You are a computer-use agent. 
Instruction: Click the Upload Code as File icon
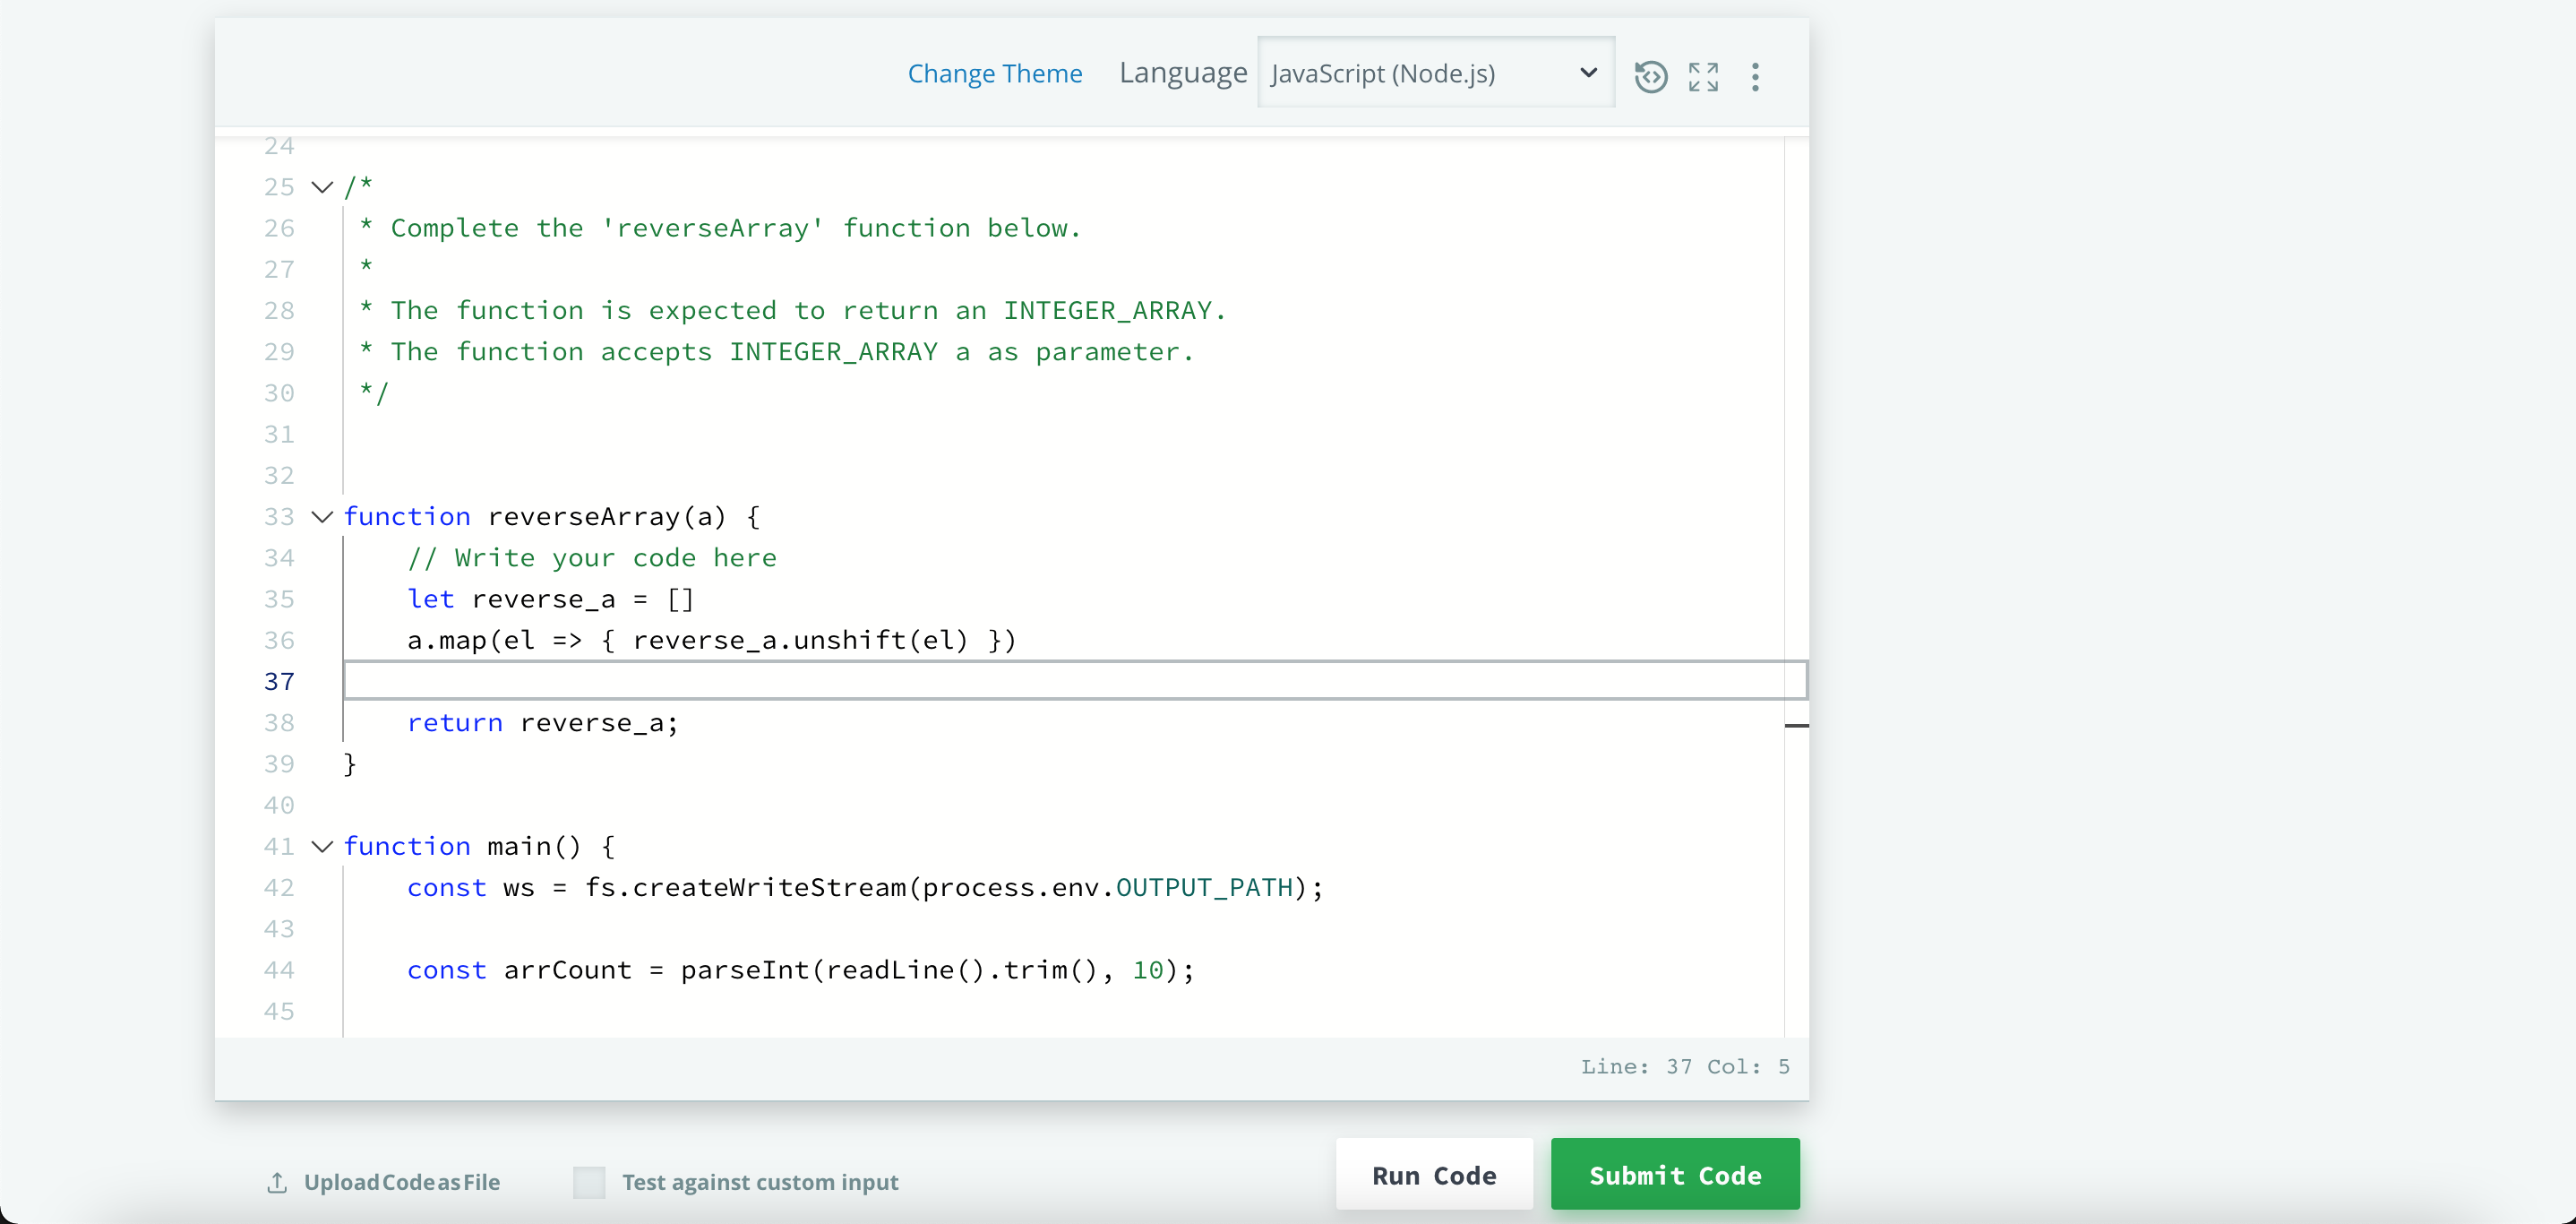[274, 1179]
